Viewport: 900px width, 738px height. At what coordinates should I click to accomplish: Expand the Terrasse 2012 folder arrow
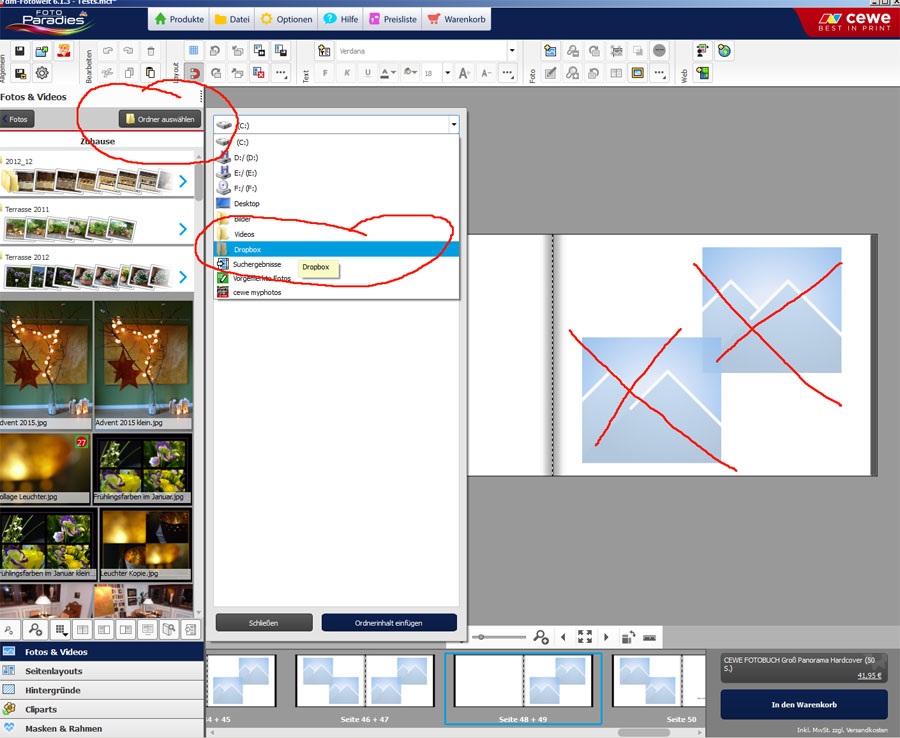[183, 277]
